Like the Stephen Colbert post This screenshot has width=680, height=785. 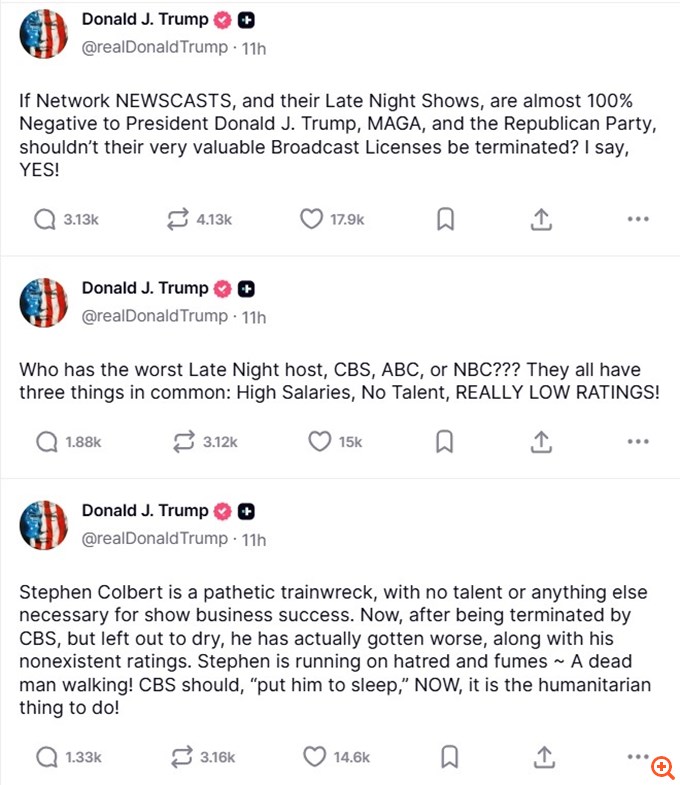click(x=315, y=757)
